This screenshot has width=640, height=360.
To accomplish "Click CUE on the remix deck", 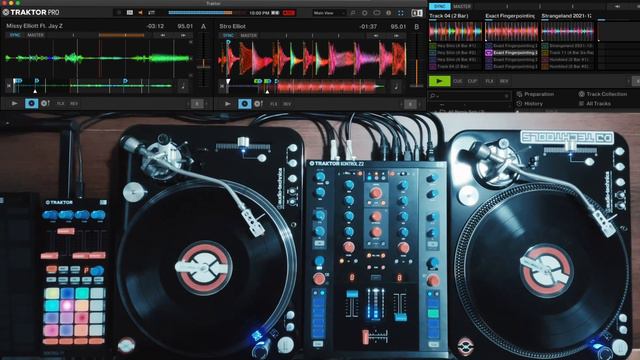I will tap(458, 81).
